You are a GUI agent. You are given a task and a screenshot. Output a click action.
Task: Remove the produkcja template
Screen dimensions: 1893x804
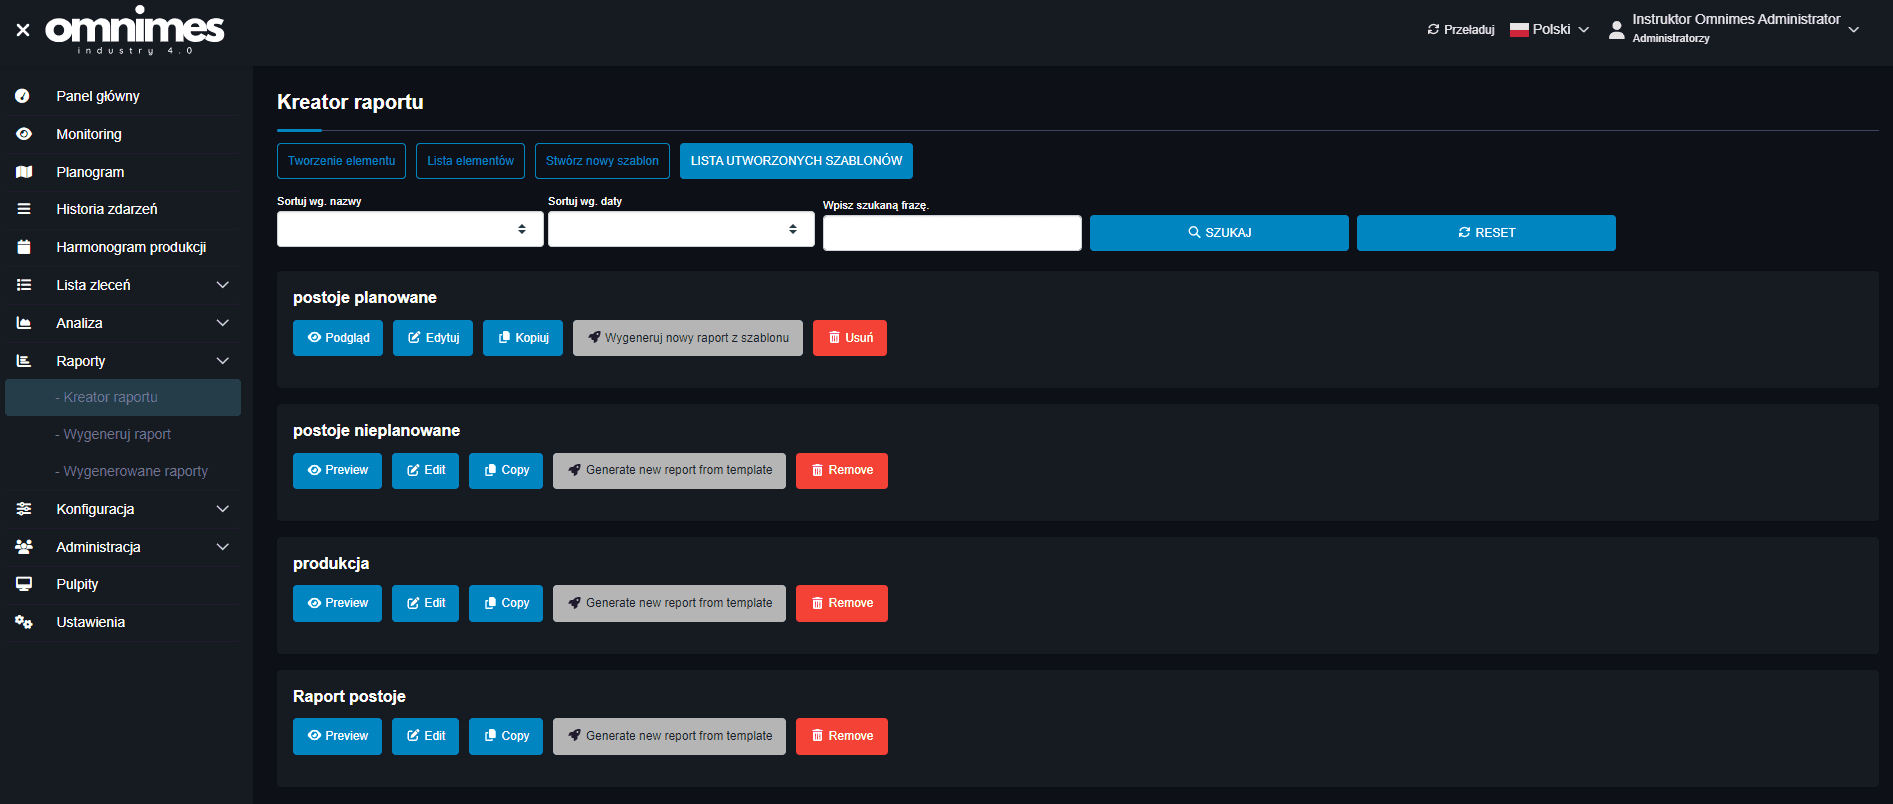(841, 603)
